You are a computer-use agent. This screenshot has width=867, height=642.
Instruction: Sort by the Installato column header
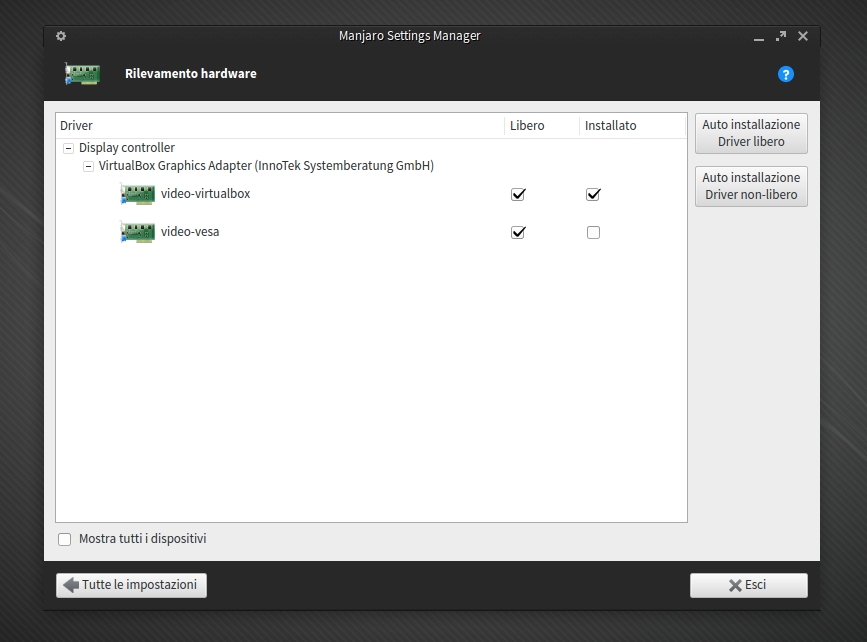click(x=633, y=126)
